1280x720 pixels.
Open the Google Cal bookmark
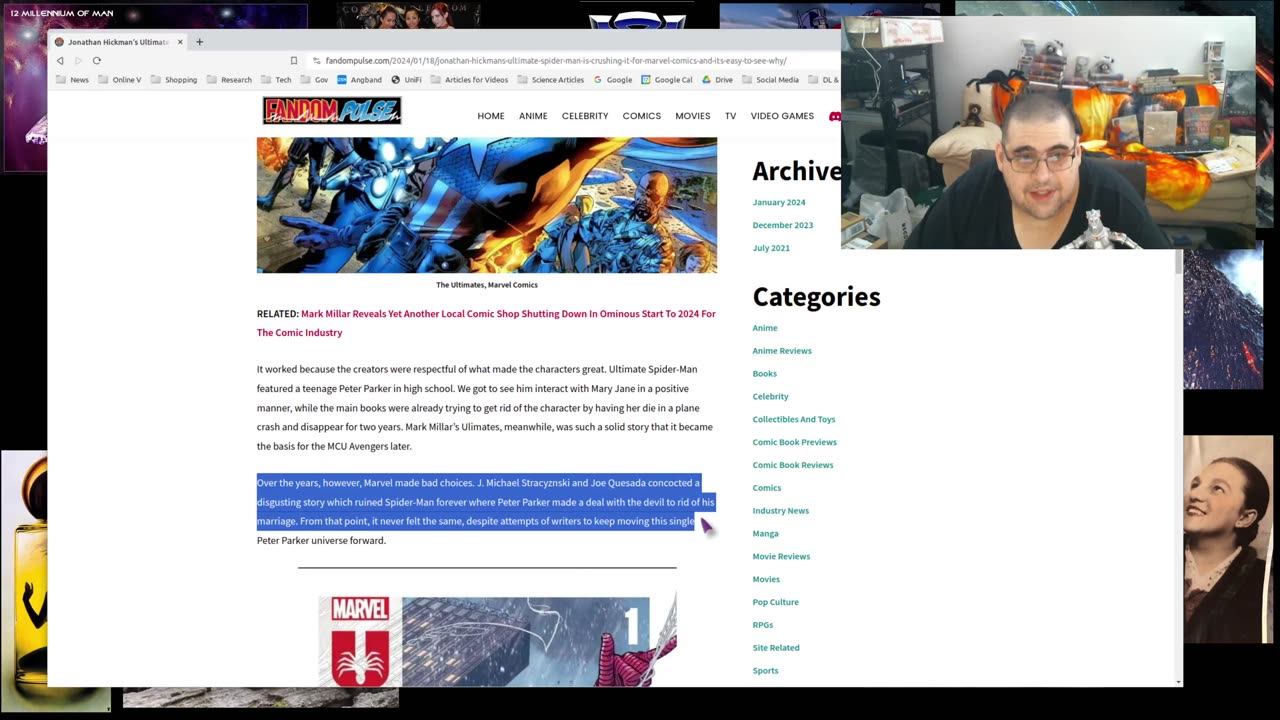pyautogui.click(x=667, y=80)
